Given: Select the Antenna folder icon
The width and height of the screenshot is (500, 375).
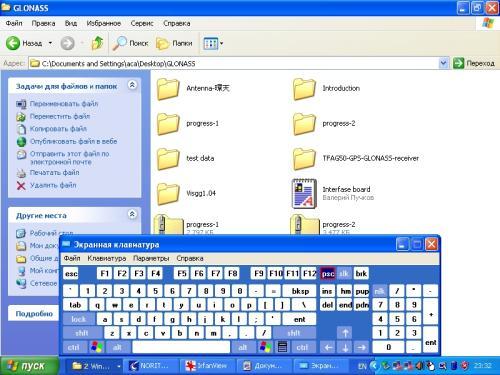Looking at the screenshot, I should (168, 89).
